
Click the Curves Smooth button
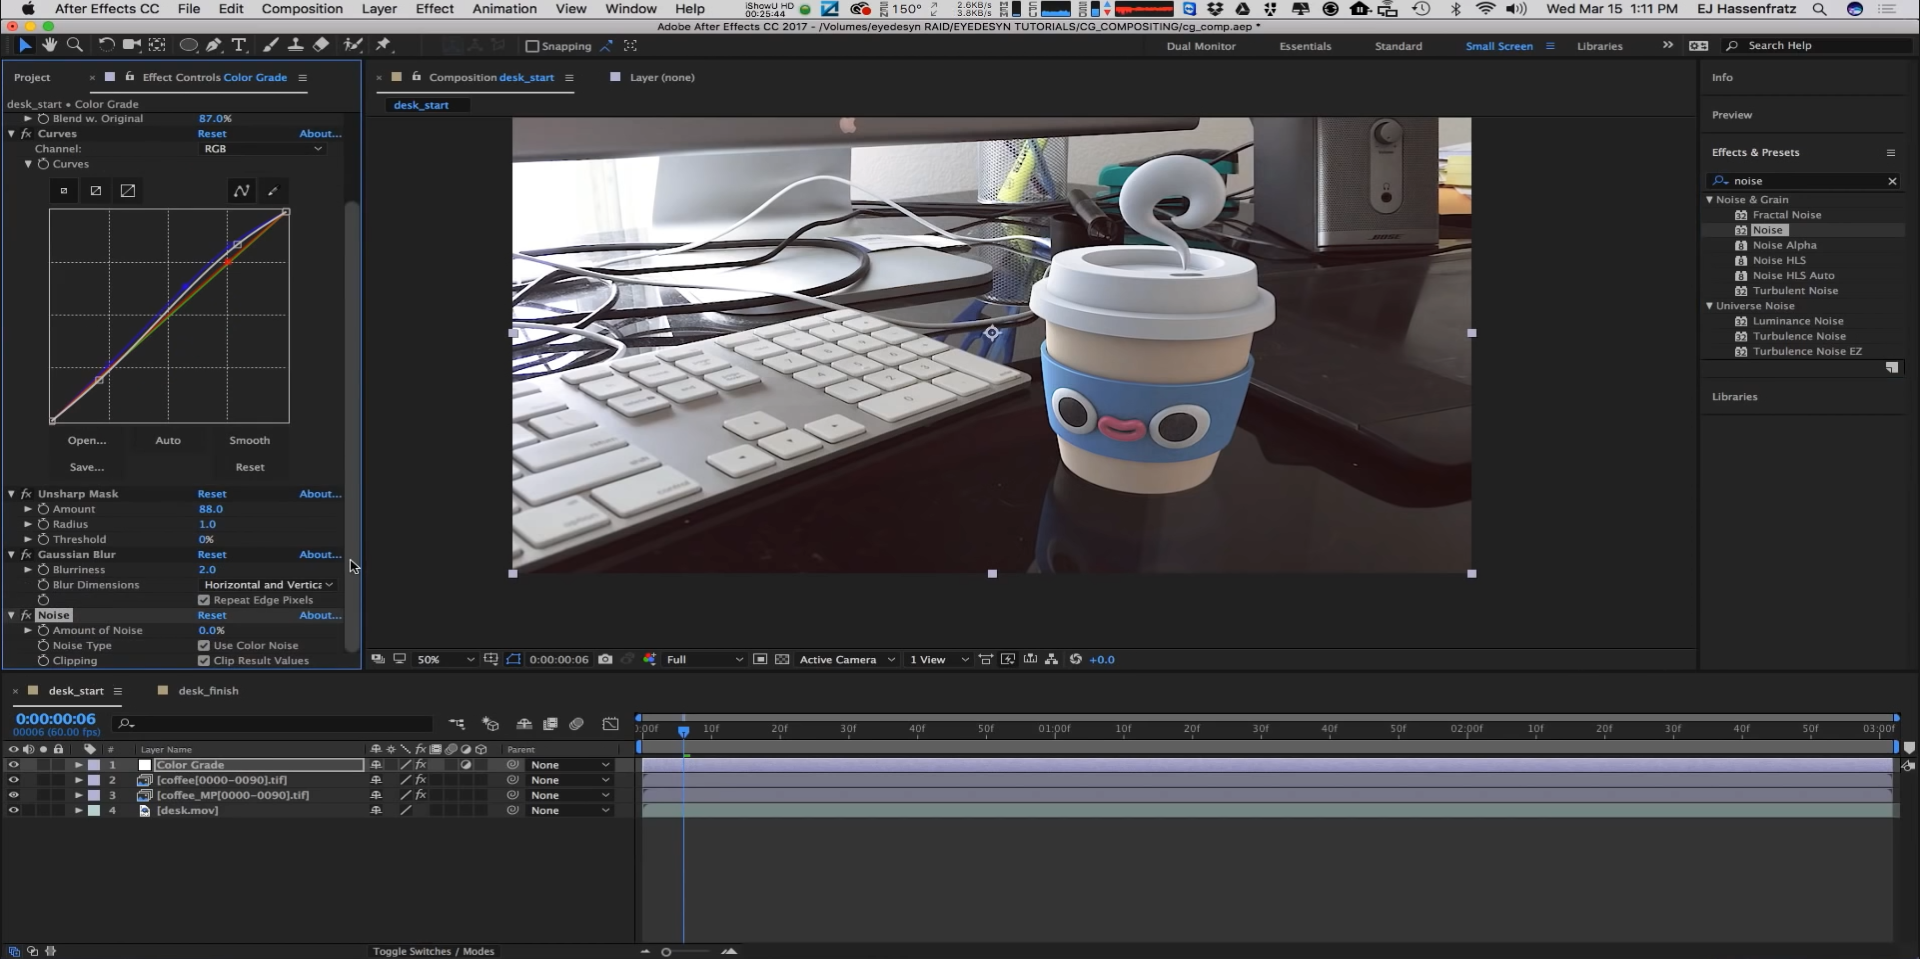tap(249, 441)
